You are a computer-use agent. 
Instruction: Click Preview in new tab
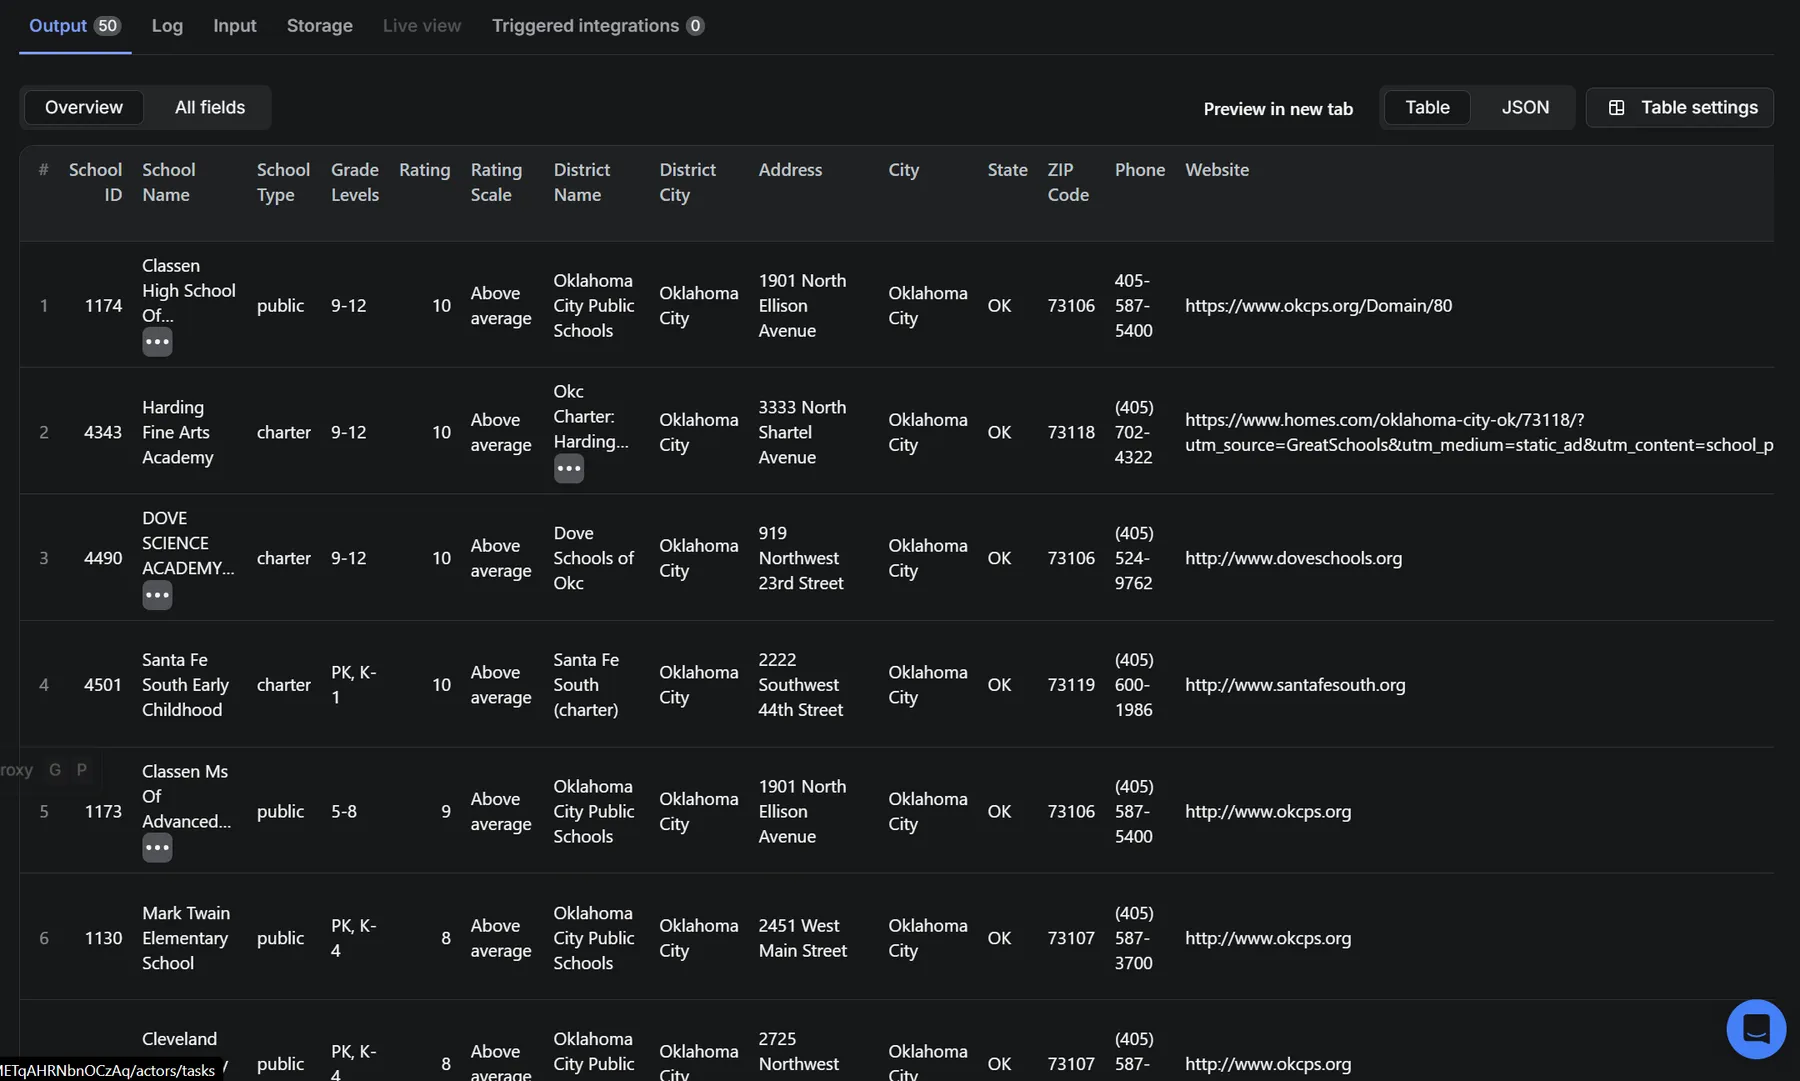(1277, 109)
